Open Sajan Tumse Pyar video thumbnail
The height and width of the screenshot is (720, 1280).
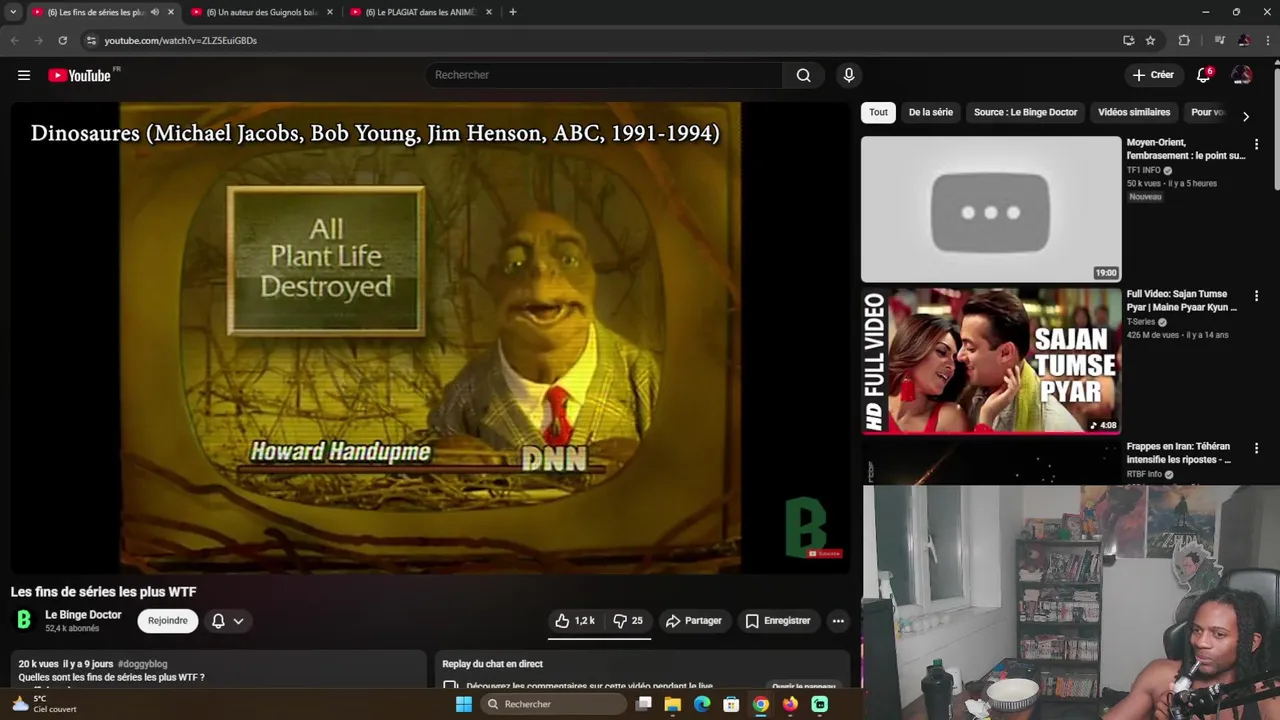click(x=991, y=361)
